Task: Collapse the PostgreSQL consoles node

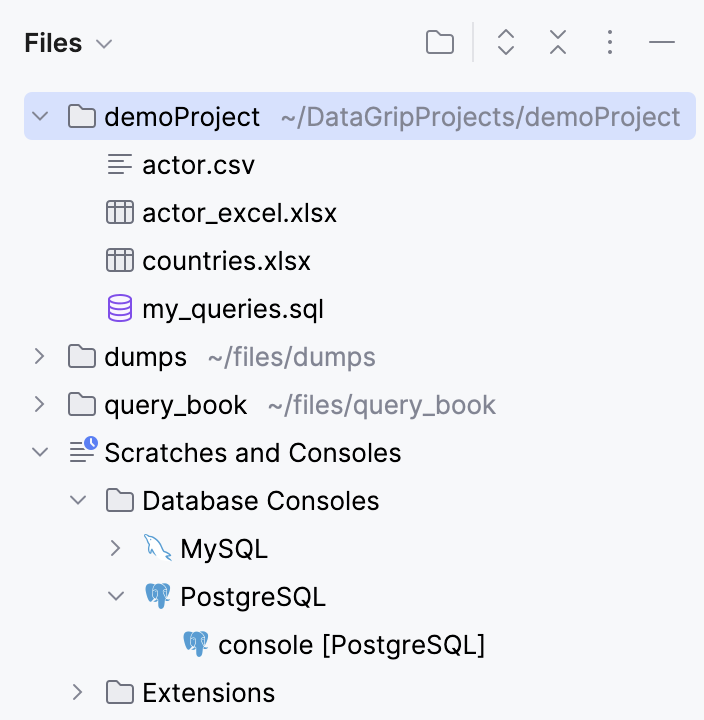Action: pyautogui.click(x=116, y=597)
